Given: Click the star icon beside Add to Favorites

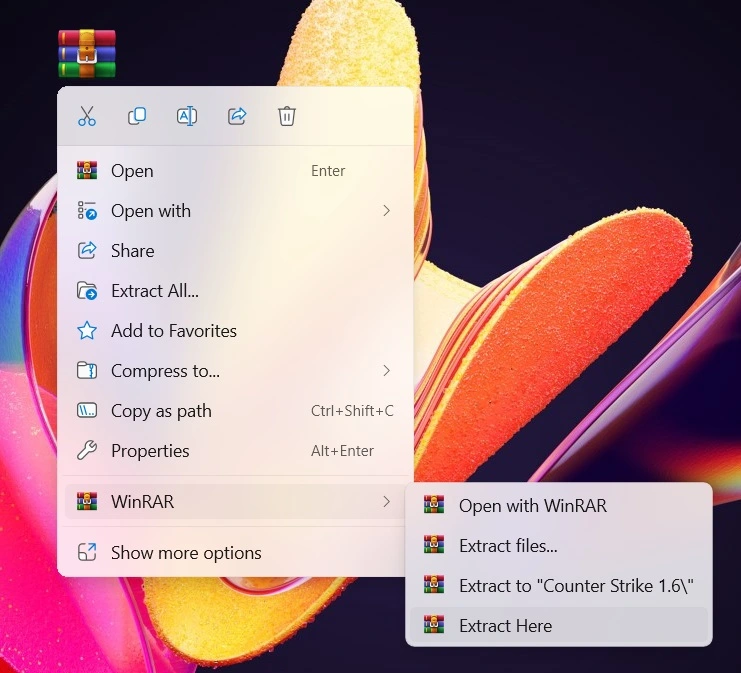Looking at the screenshot, I should coord(87,331).
